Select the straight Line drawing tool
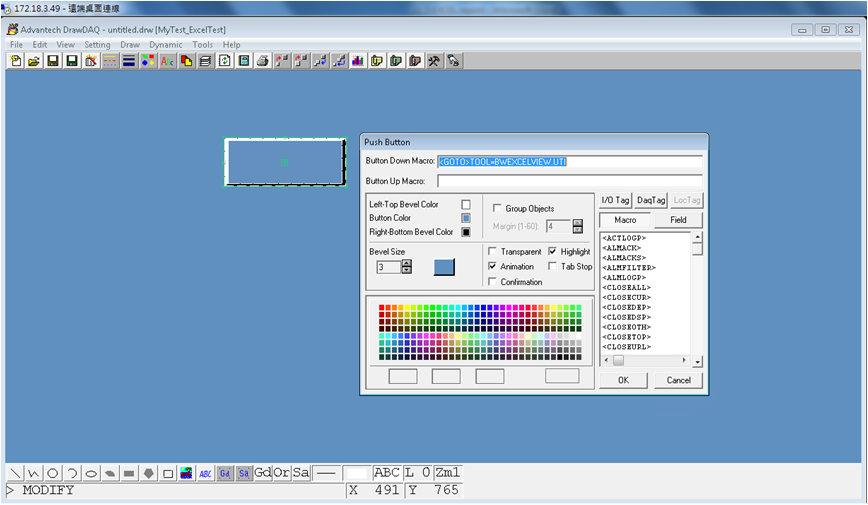The height and width of the screenshot is (505, 868). 15,473
